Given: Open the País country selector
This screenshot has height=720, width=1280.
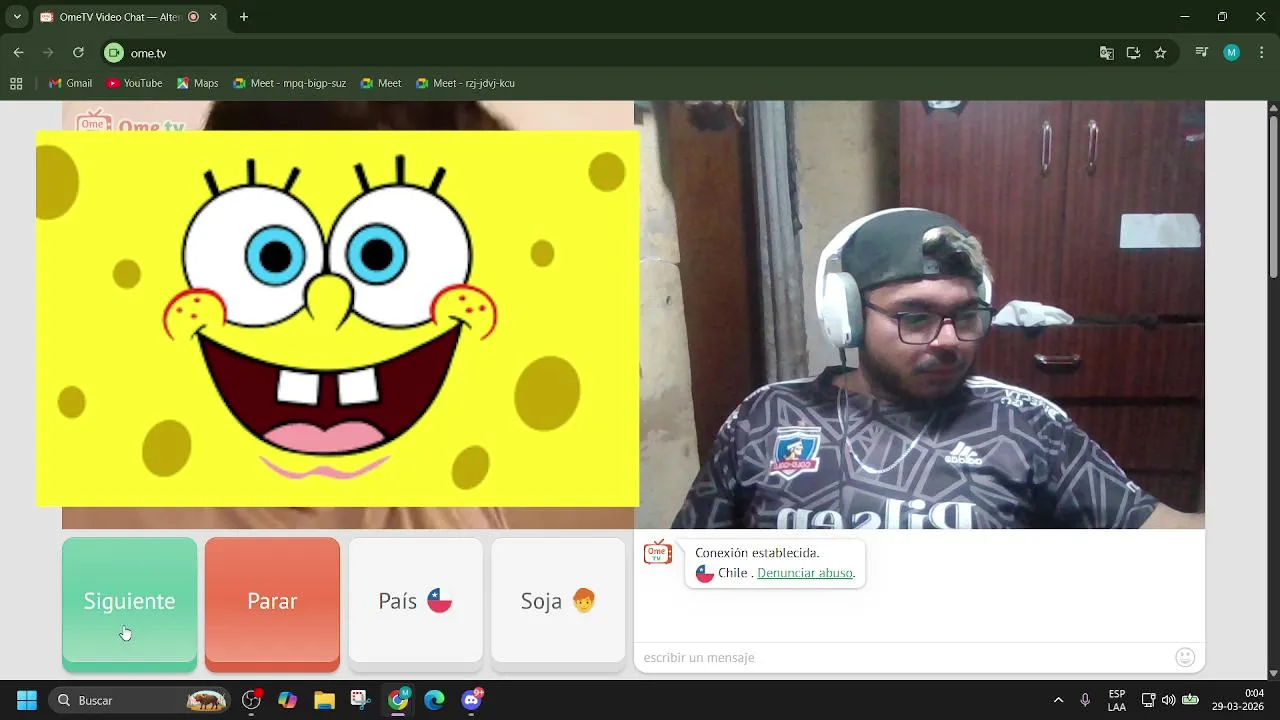Looking at the screenshot, I should [x=415, y=601].
